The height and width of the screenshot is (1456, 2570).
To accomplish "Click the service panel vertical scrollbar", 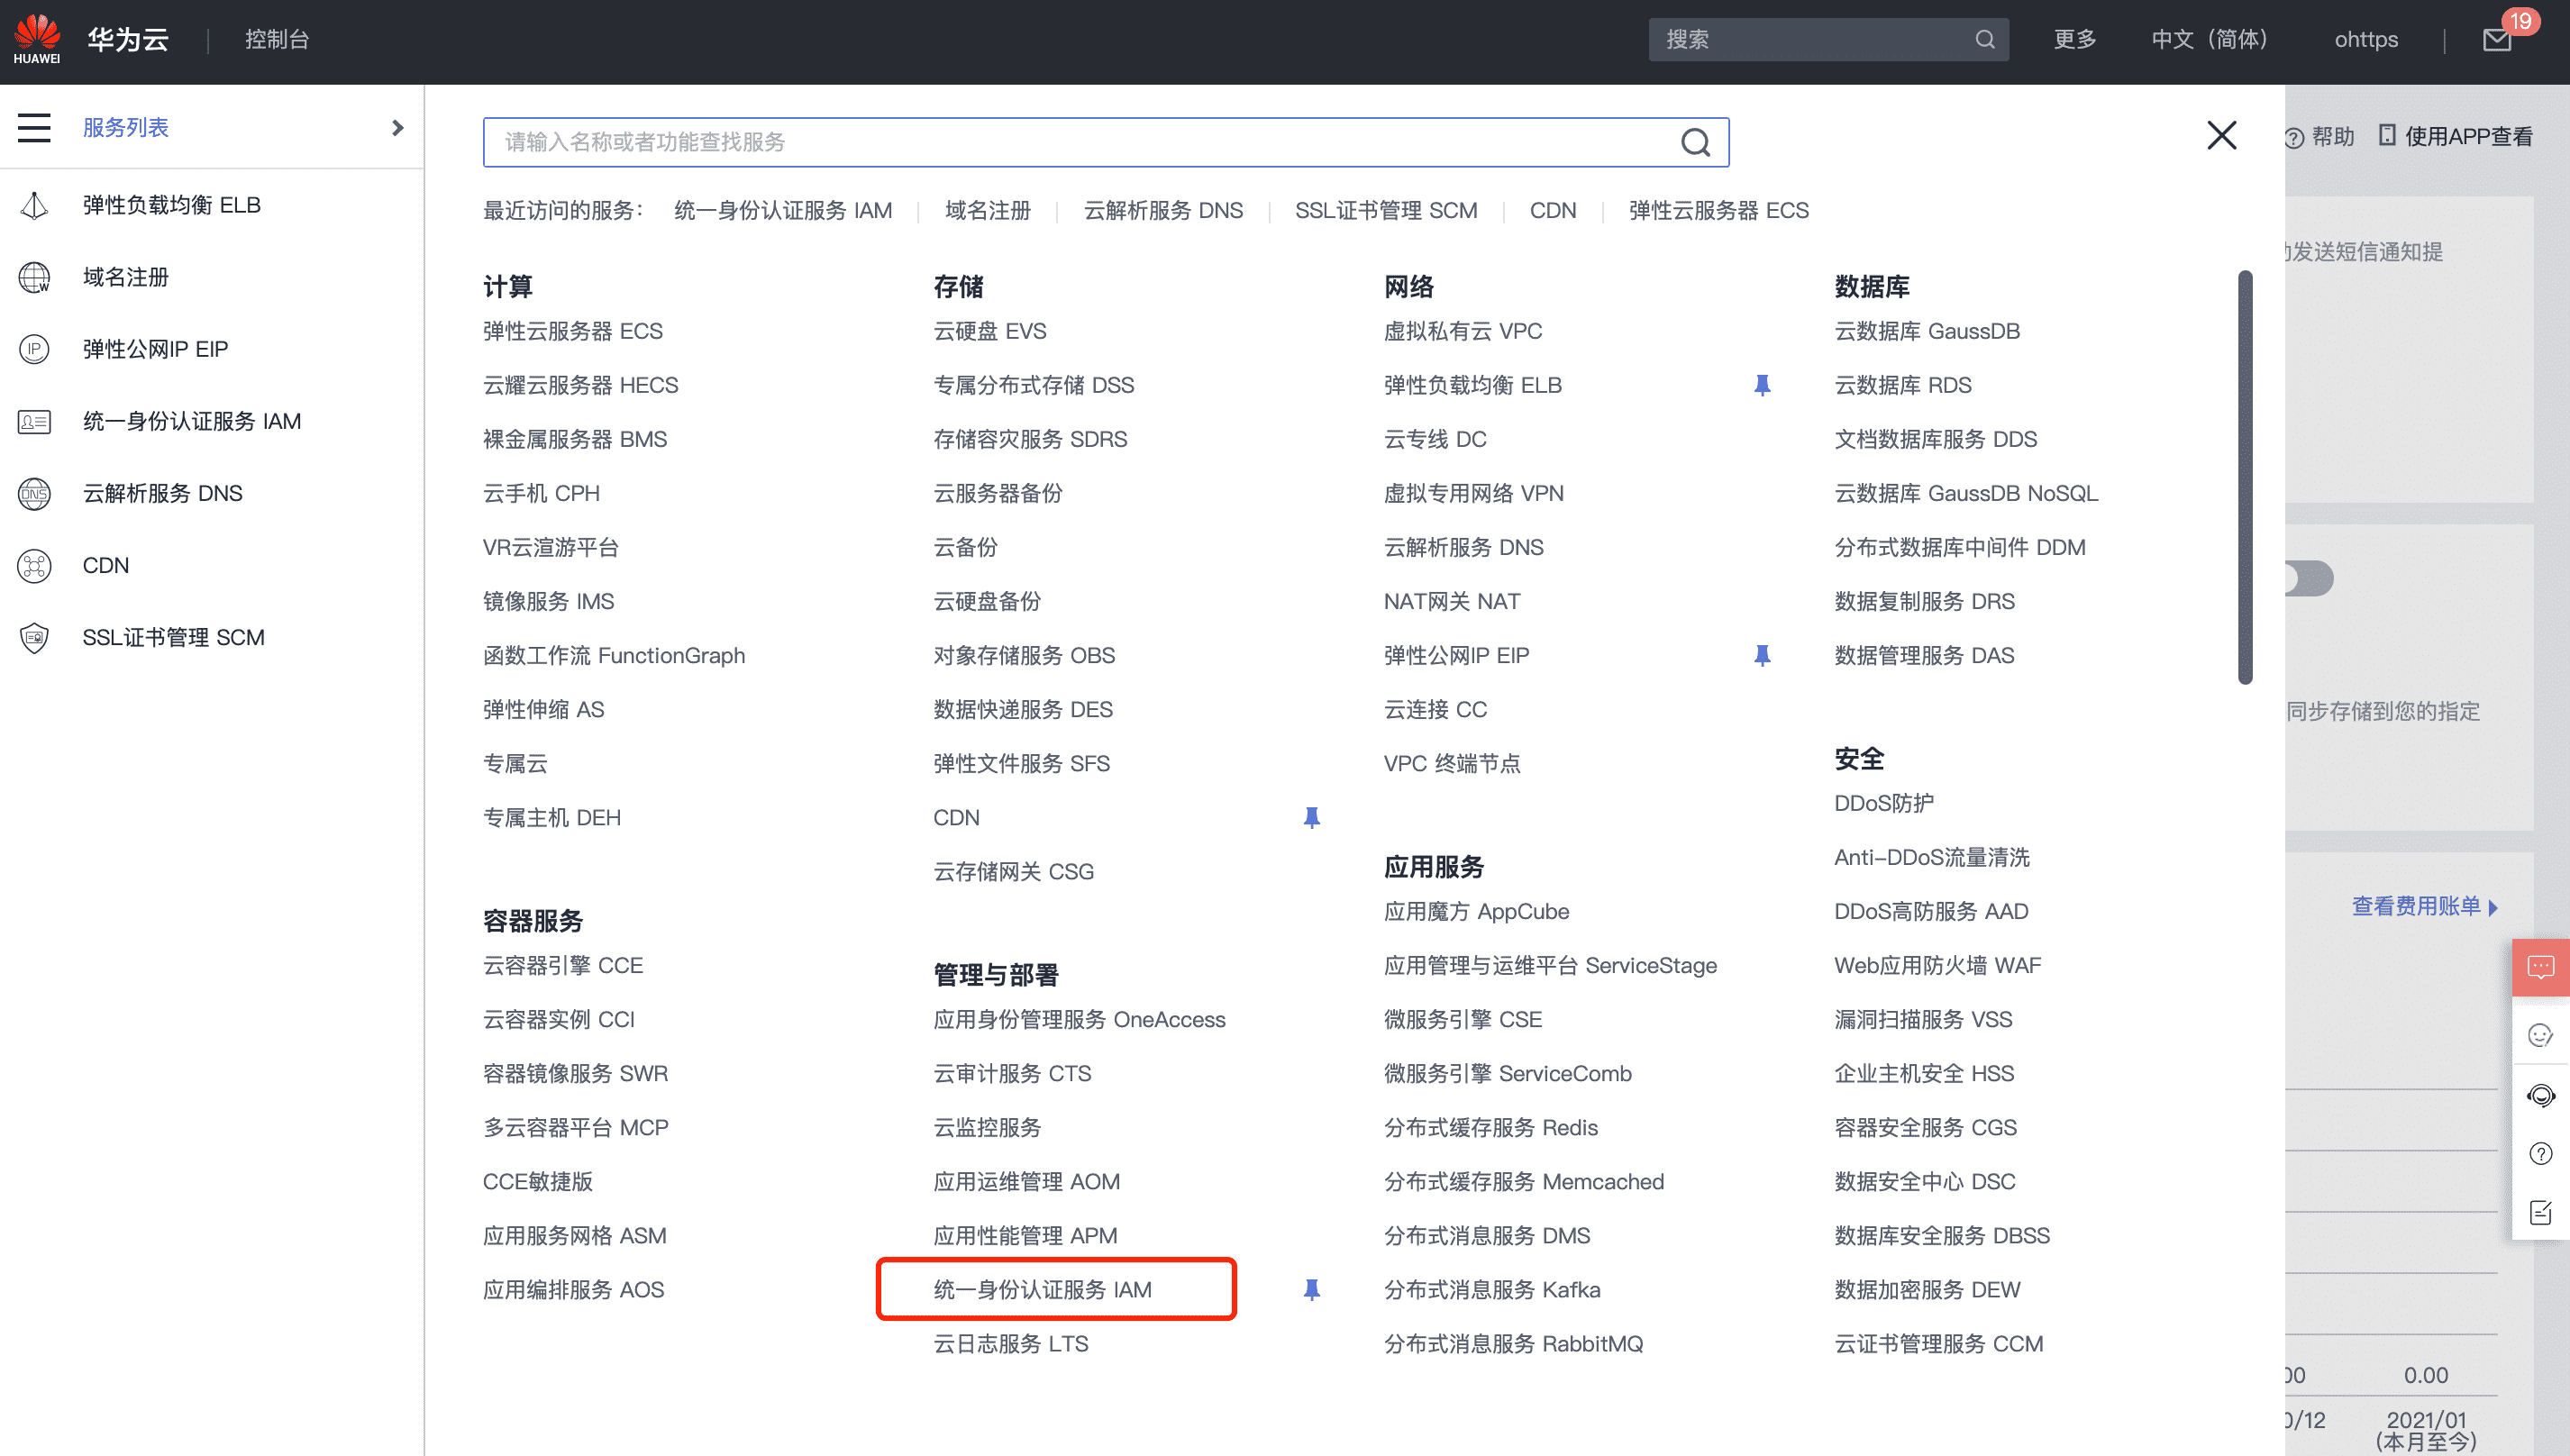I will point(2245,477).
